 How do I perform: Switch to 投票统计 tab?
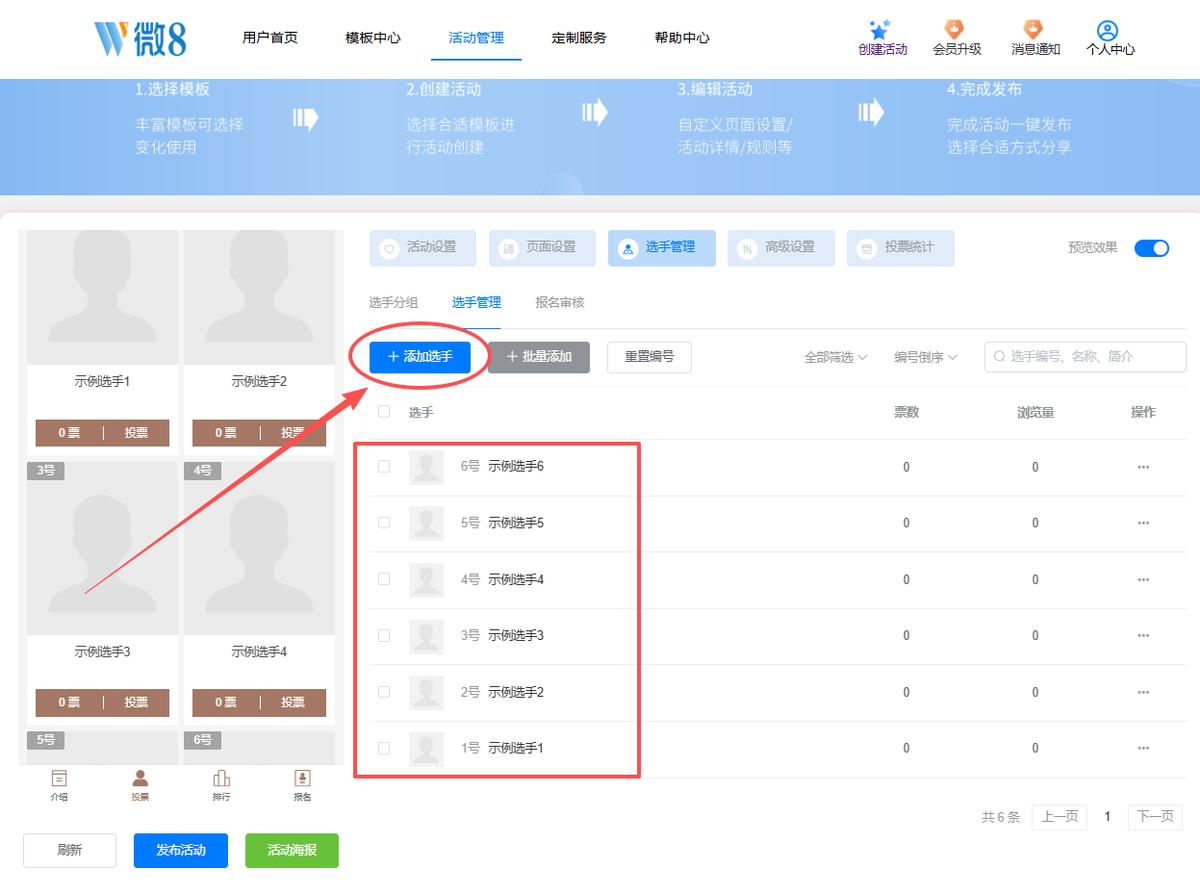(x=901, y=248)
